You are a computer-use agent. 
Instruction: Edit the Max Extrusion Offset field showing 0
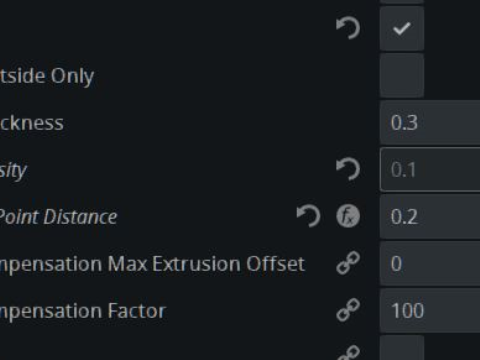(x=430, y=264)
